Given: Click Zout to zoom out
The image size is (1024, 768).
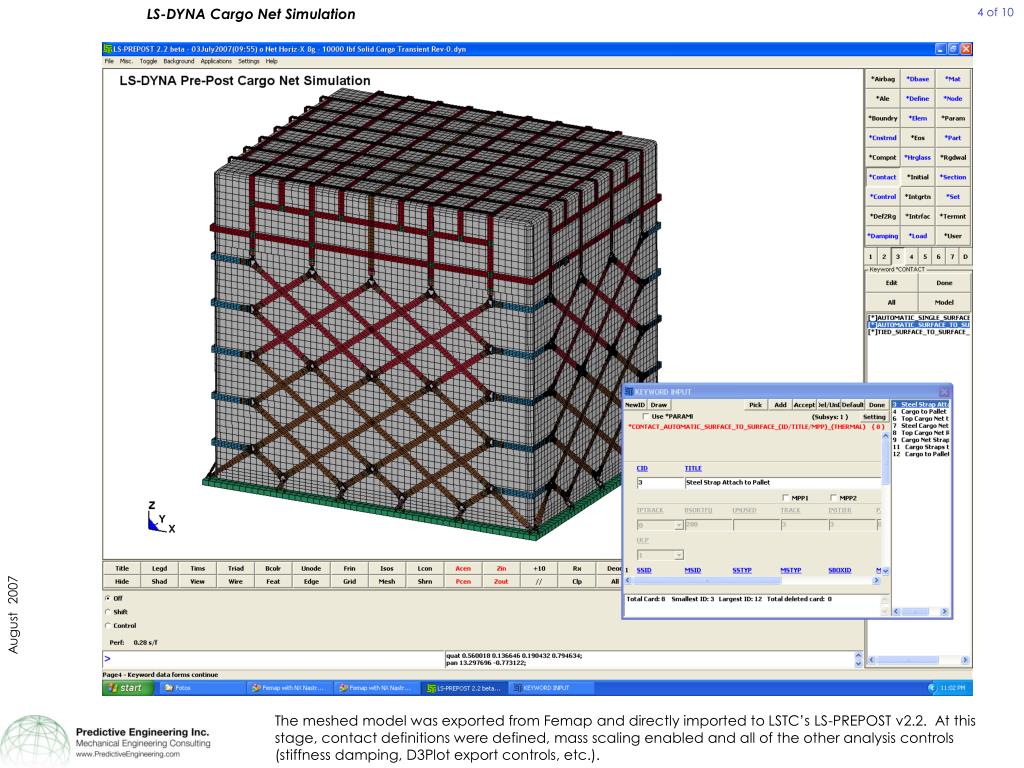Looking at the screenshot, I should point(501,581).
